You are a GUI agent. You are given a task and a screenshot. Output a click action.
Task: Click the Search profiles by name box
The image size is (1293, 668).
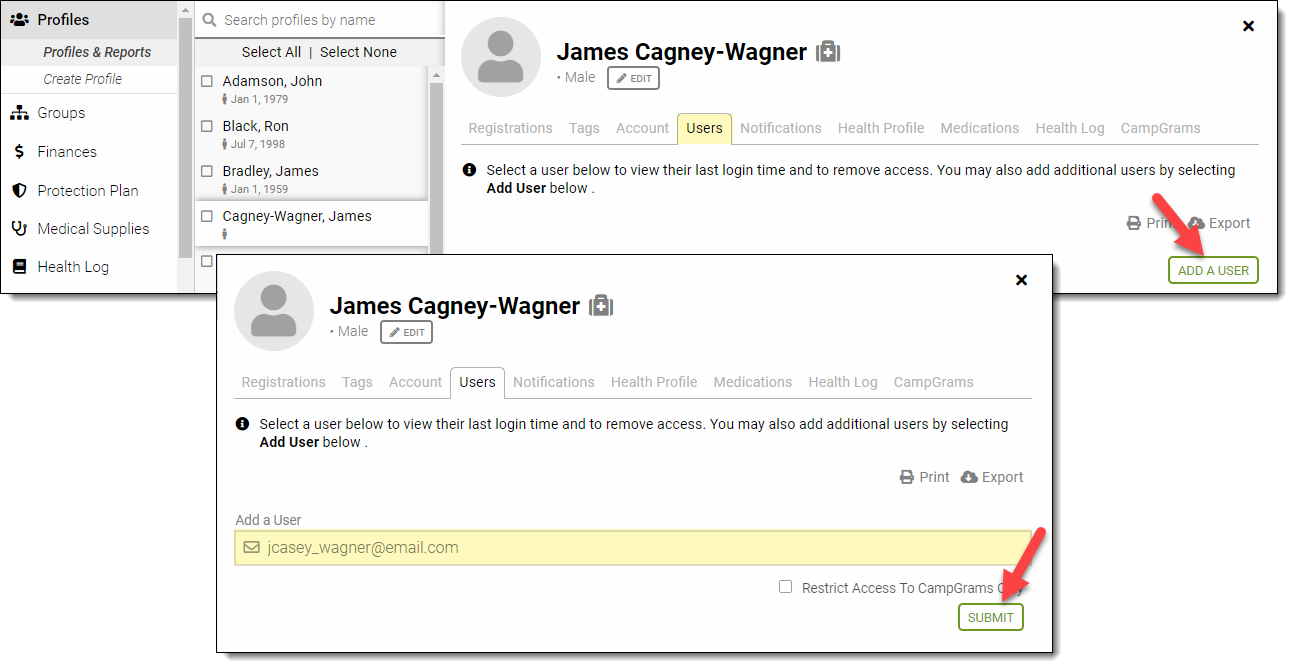click(x=320, y=20)
